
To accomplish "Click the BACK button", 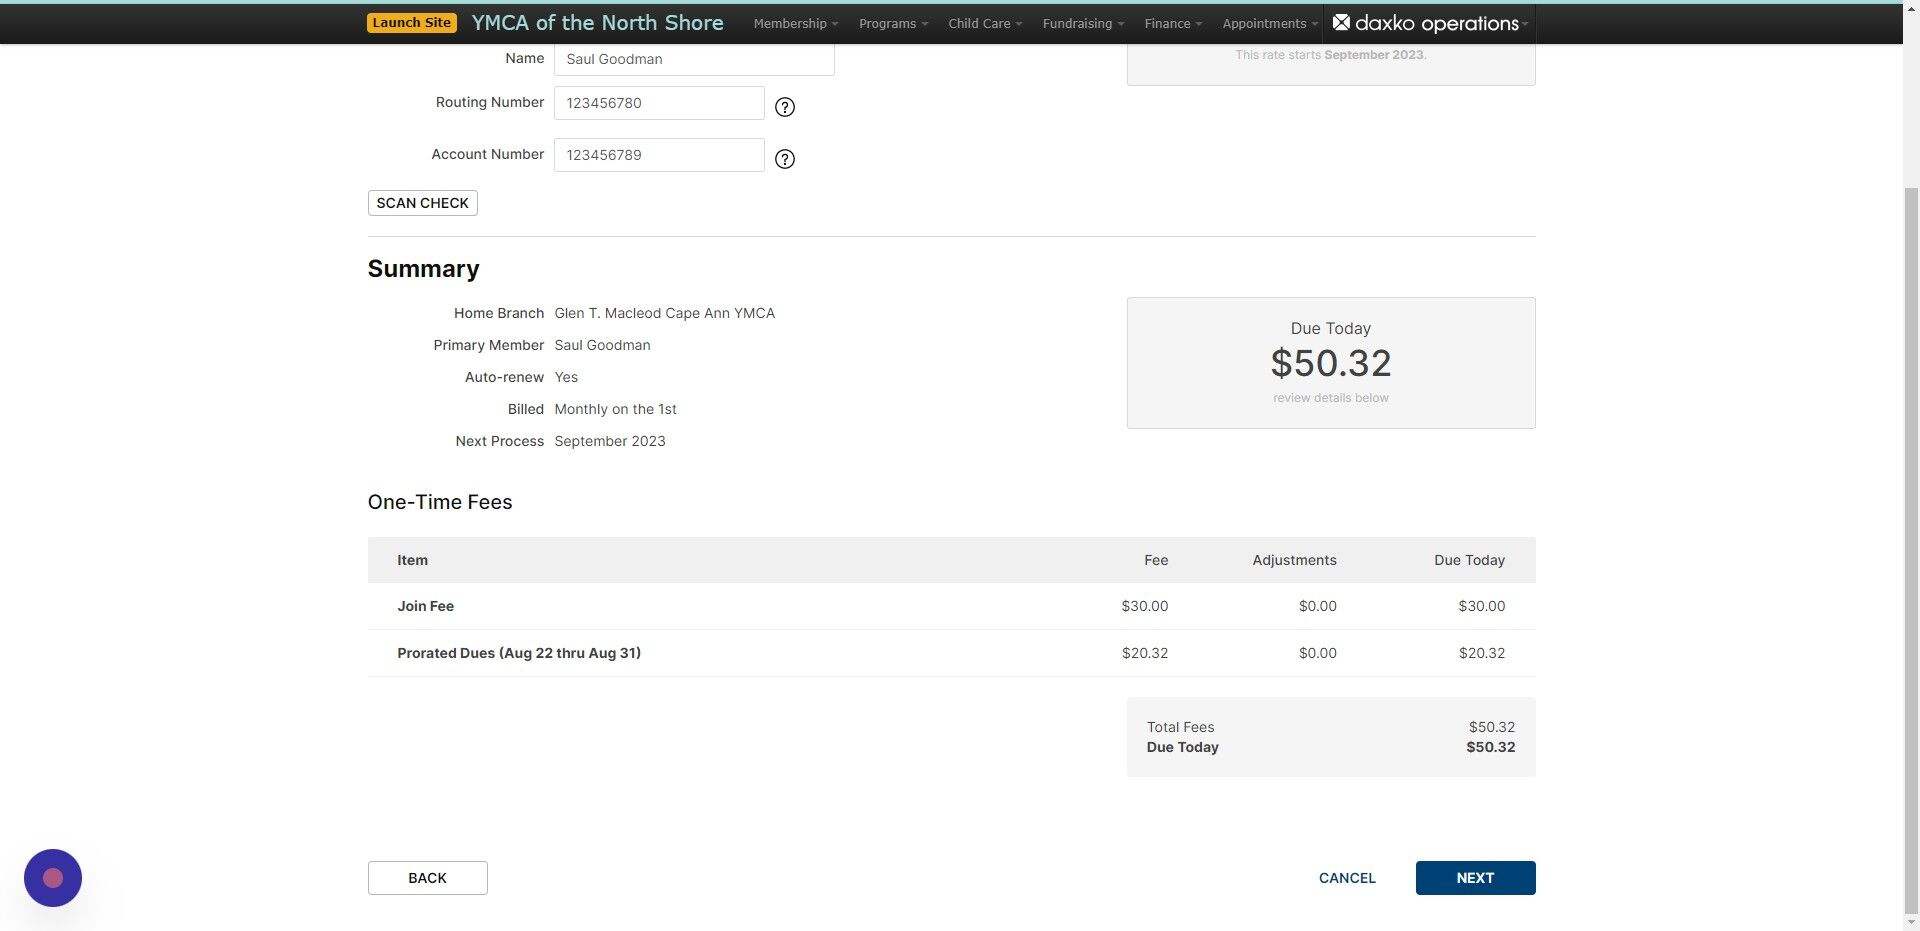I will pyautogui.click(x=427, y=878).
